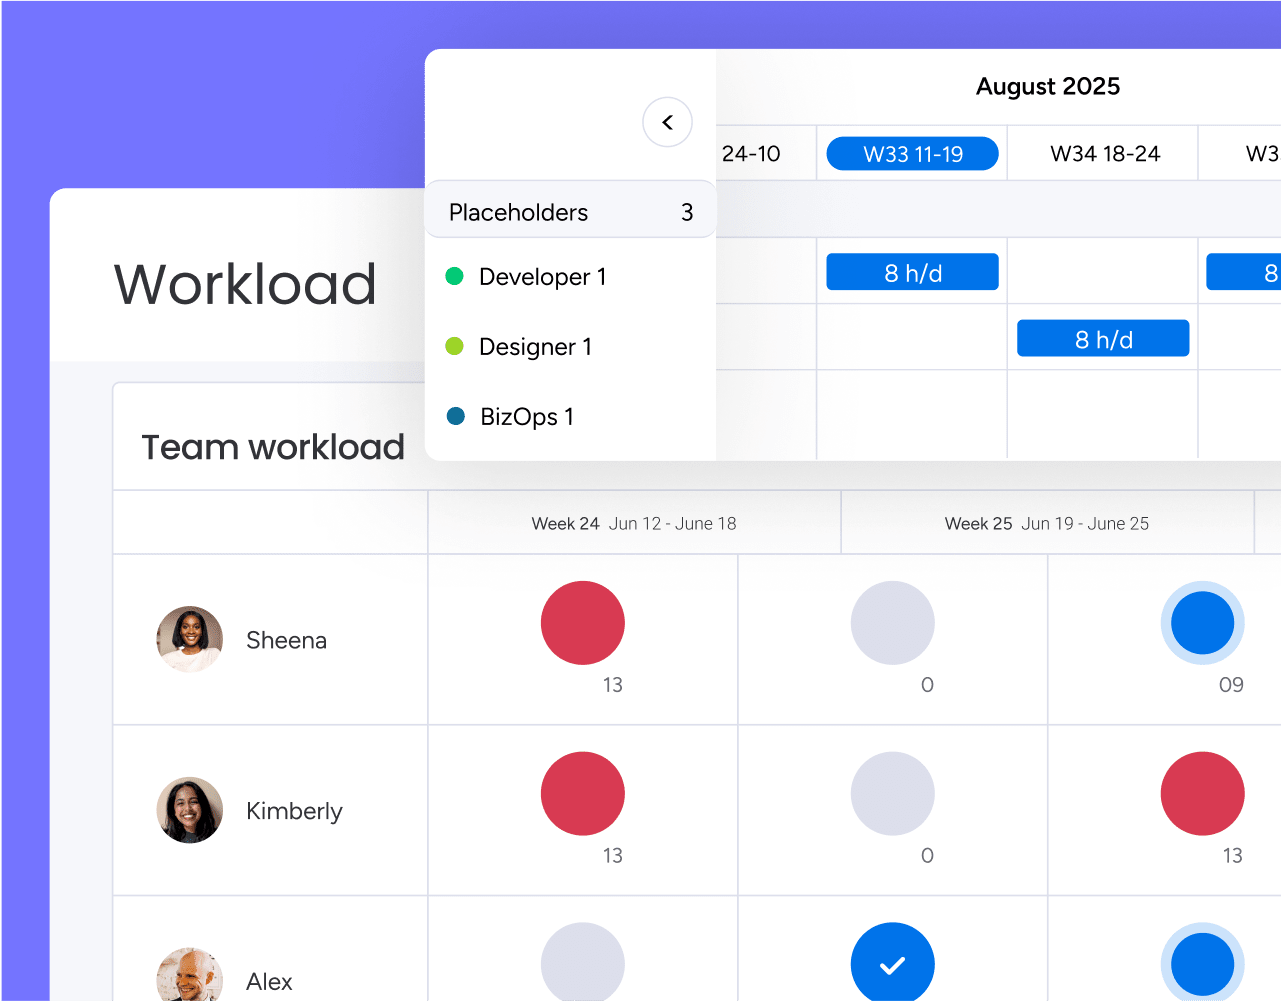Collapse the Placeholders group row

pos(570,212)
